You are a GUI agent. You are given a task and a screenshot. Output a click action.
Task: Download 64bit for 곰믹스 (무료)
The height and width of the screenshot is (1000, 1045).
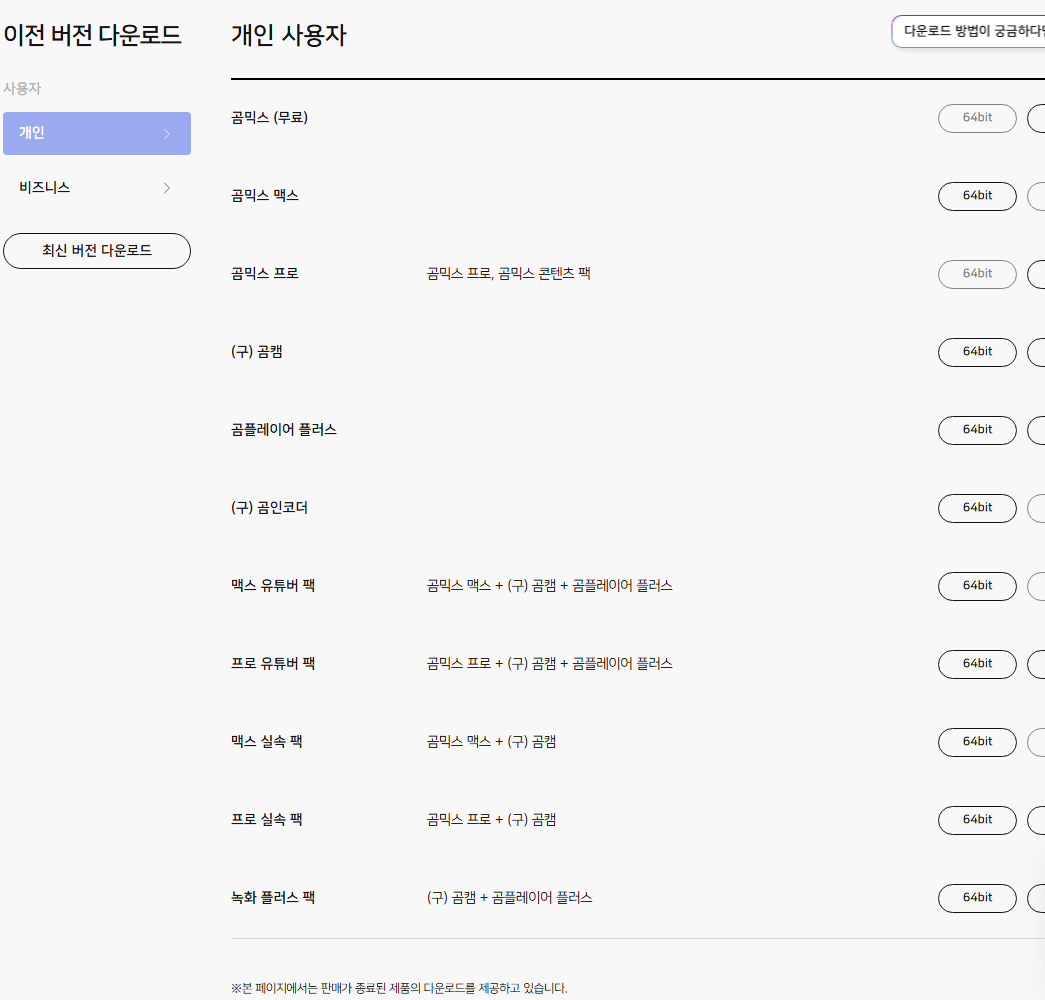click(x=977, y=118)
